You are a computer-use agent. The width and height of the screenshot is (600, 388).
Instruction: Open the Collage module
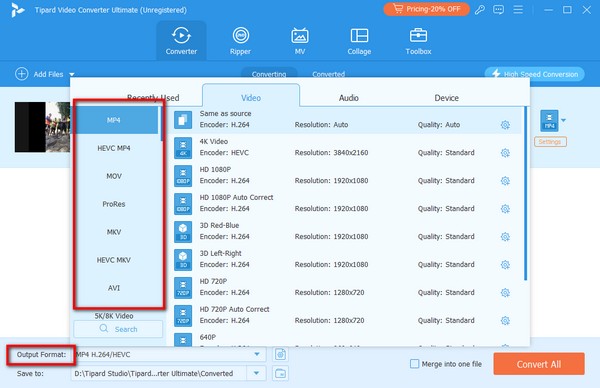tap(359, 41)
